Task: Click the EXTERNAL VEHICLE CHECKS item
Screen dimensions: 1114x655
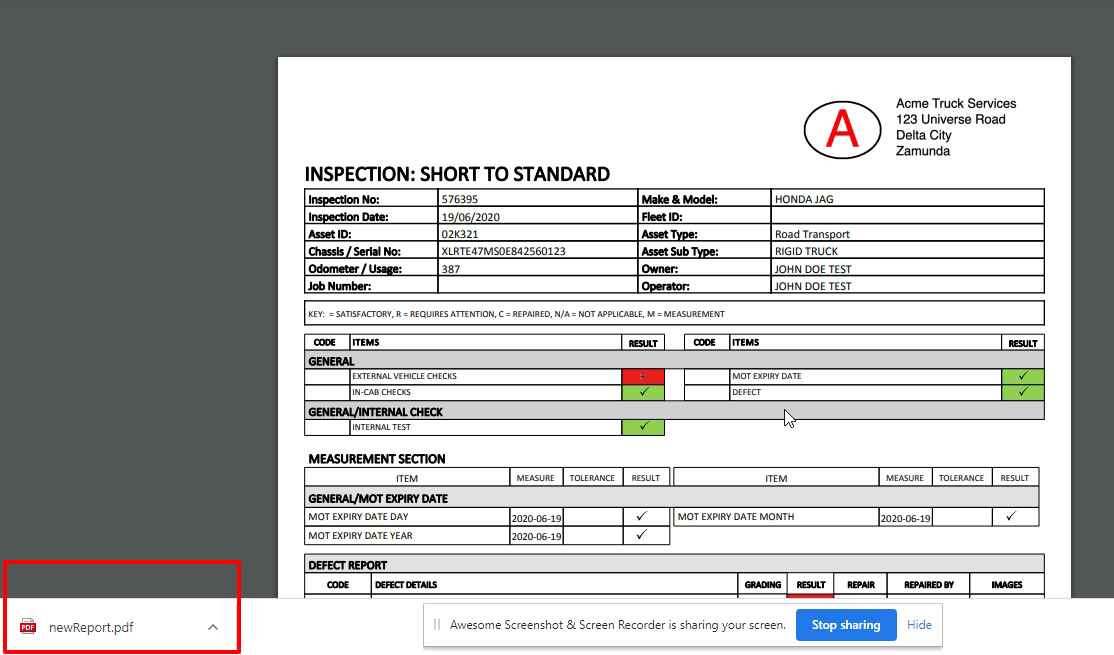Action: pos(404,377)
